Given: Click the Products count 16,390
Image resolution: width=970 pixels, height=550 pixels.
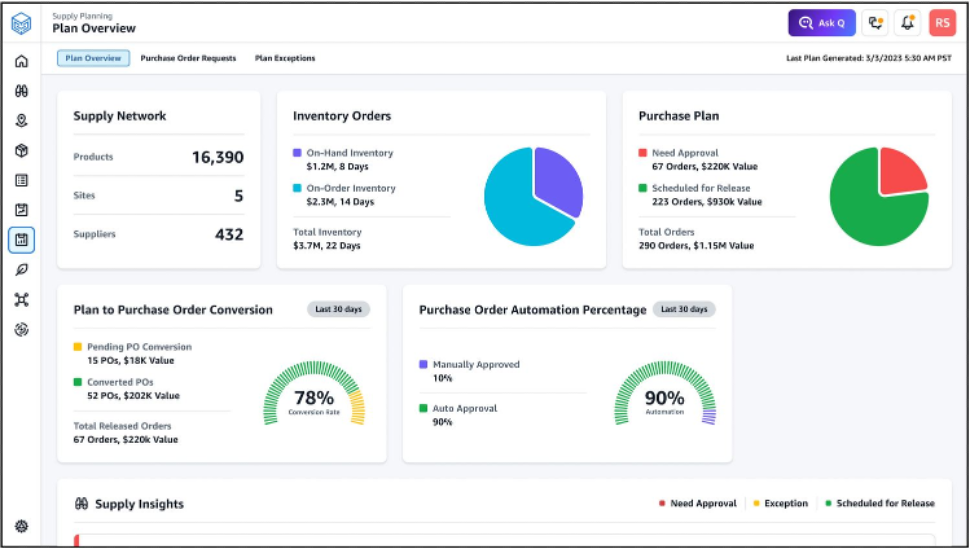Looking at the screenshot, I should (x=218, y=157).
